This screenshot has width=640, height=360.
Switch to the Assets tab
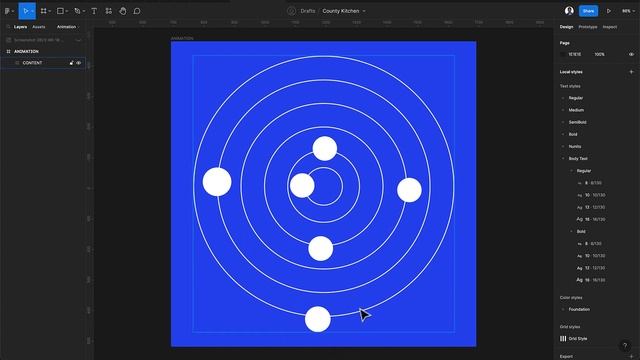click(x=39, y=27)
